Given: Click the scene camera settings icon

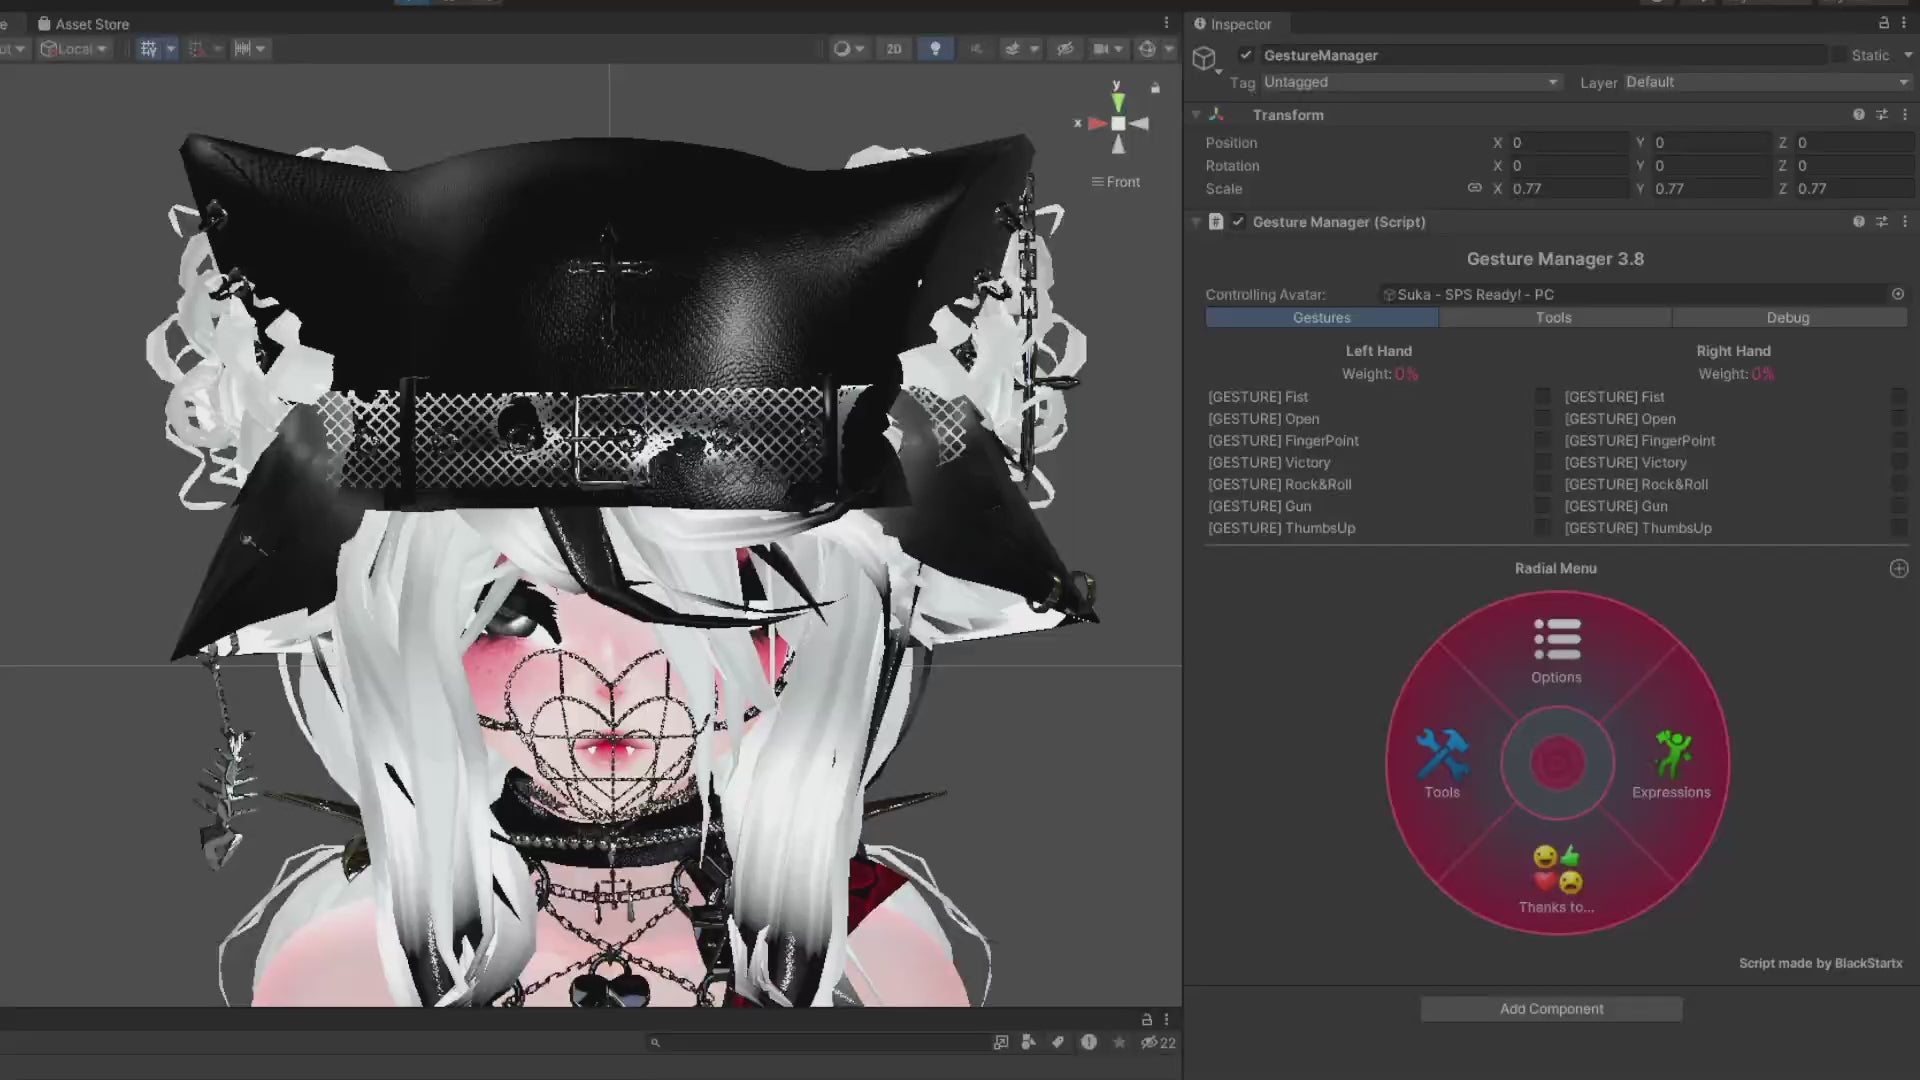Looking at the screenshot, I should point(1101,48).
